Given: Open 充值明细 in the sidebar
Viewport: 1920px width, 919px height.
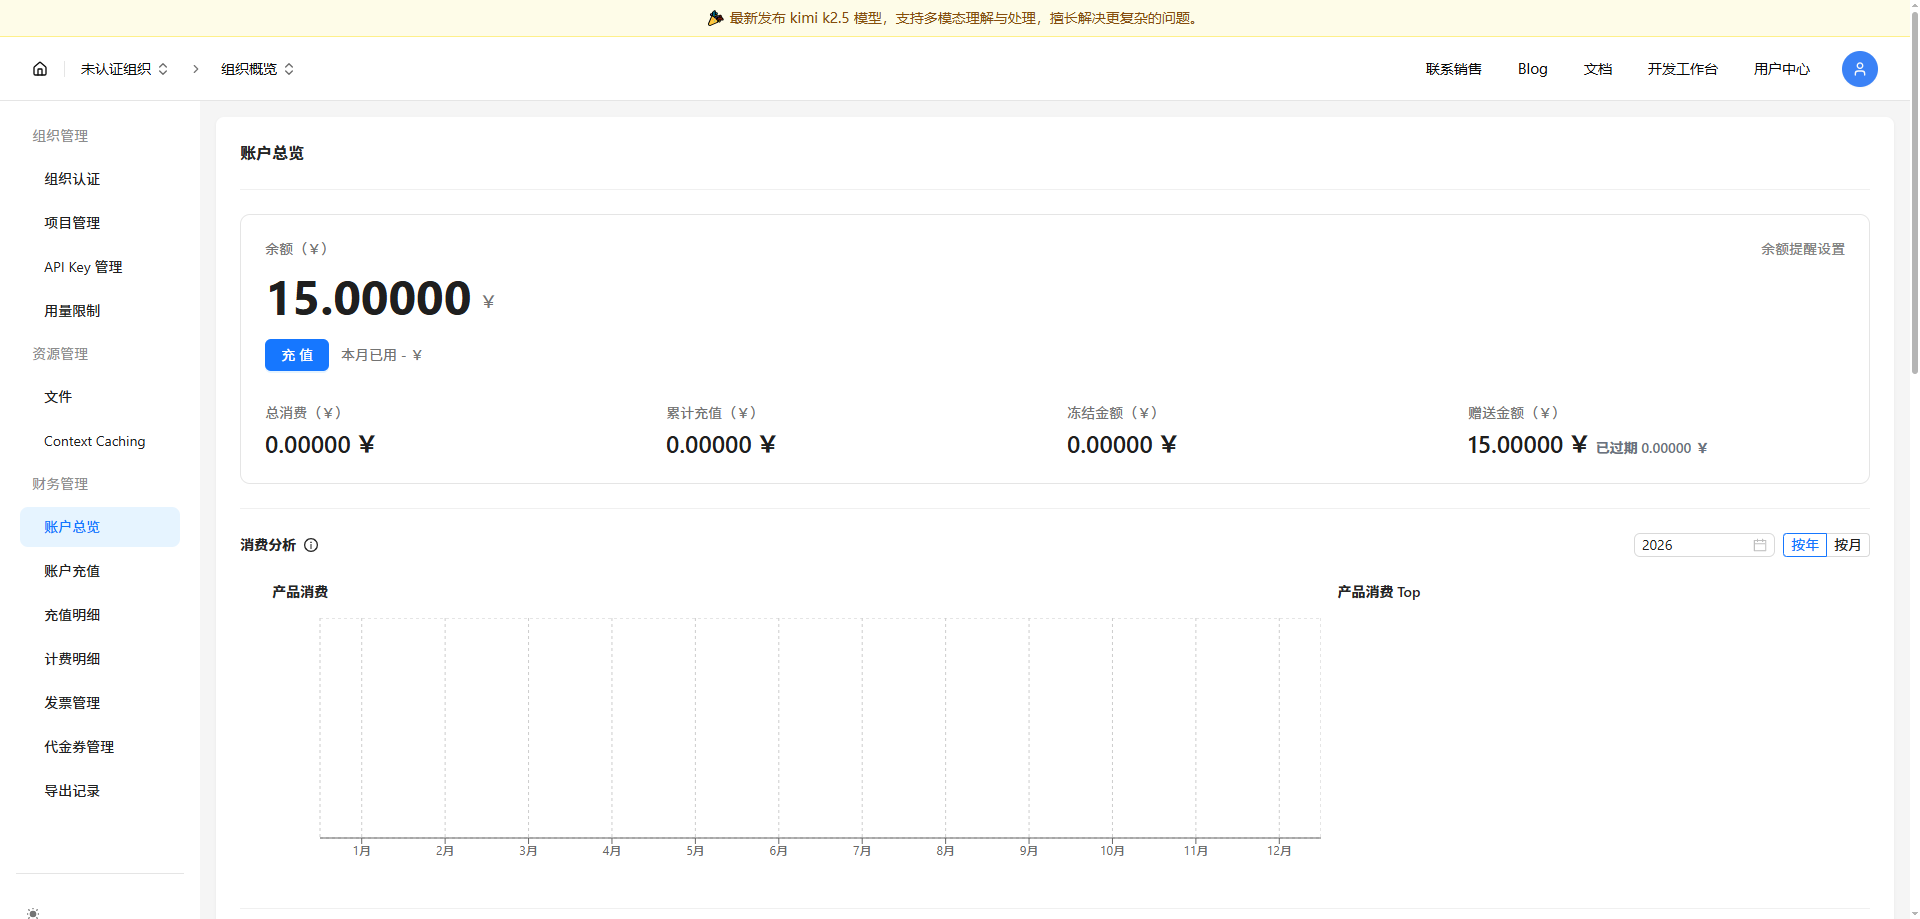Looking at the screenshot, I should tap(100, 615).
